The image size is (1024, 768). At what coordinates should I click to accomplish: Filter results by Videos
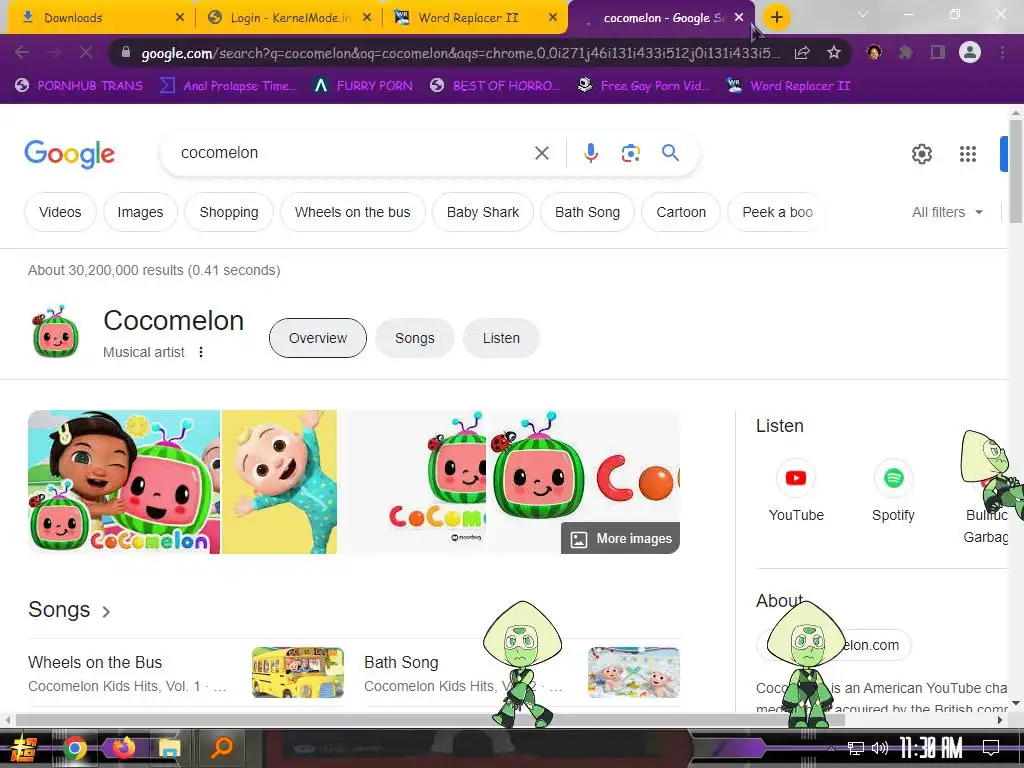60,212
